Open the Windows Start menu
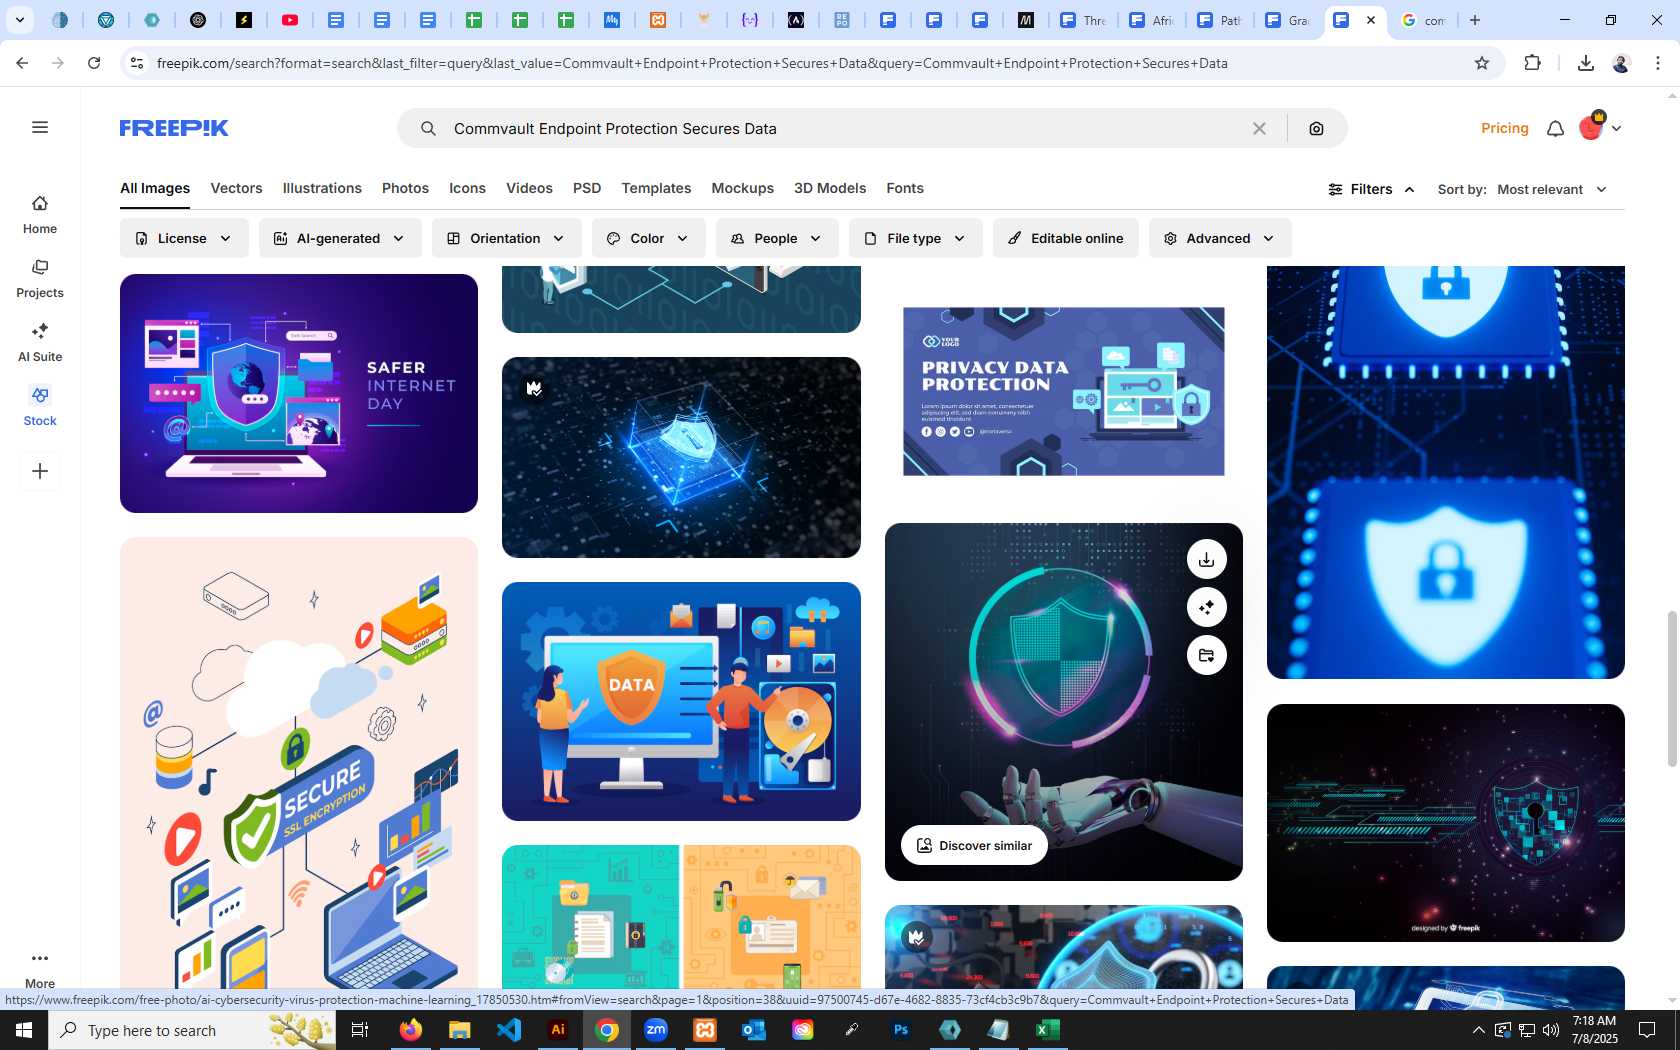Viewport: 1680px width, 1050px height. [24, 1030]
